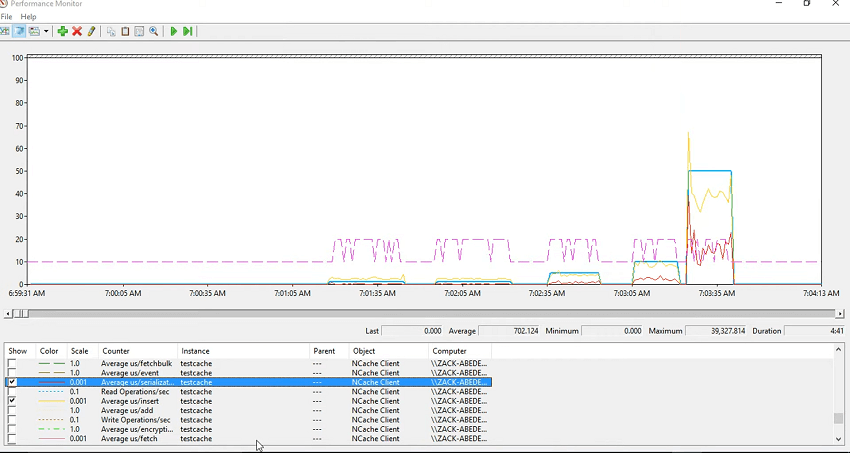Viewport: 850px width, 453px height.
Task: Click the Last value field
Action: click(x=412, y=331)
